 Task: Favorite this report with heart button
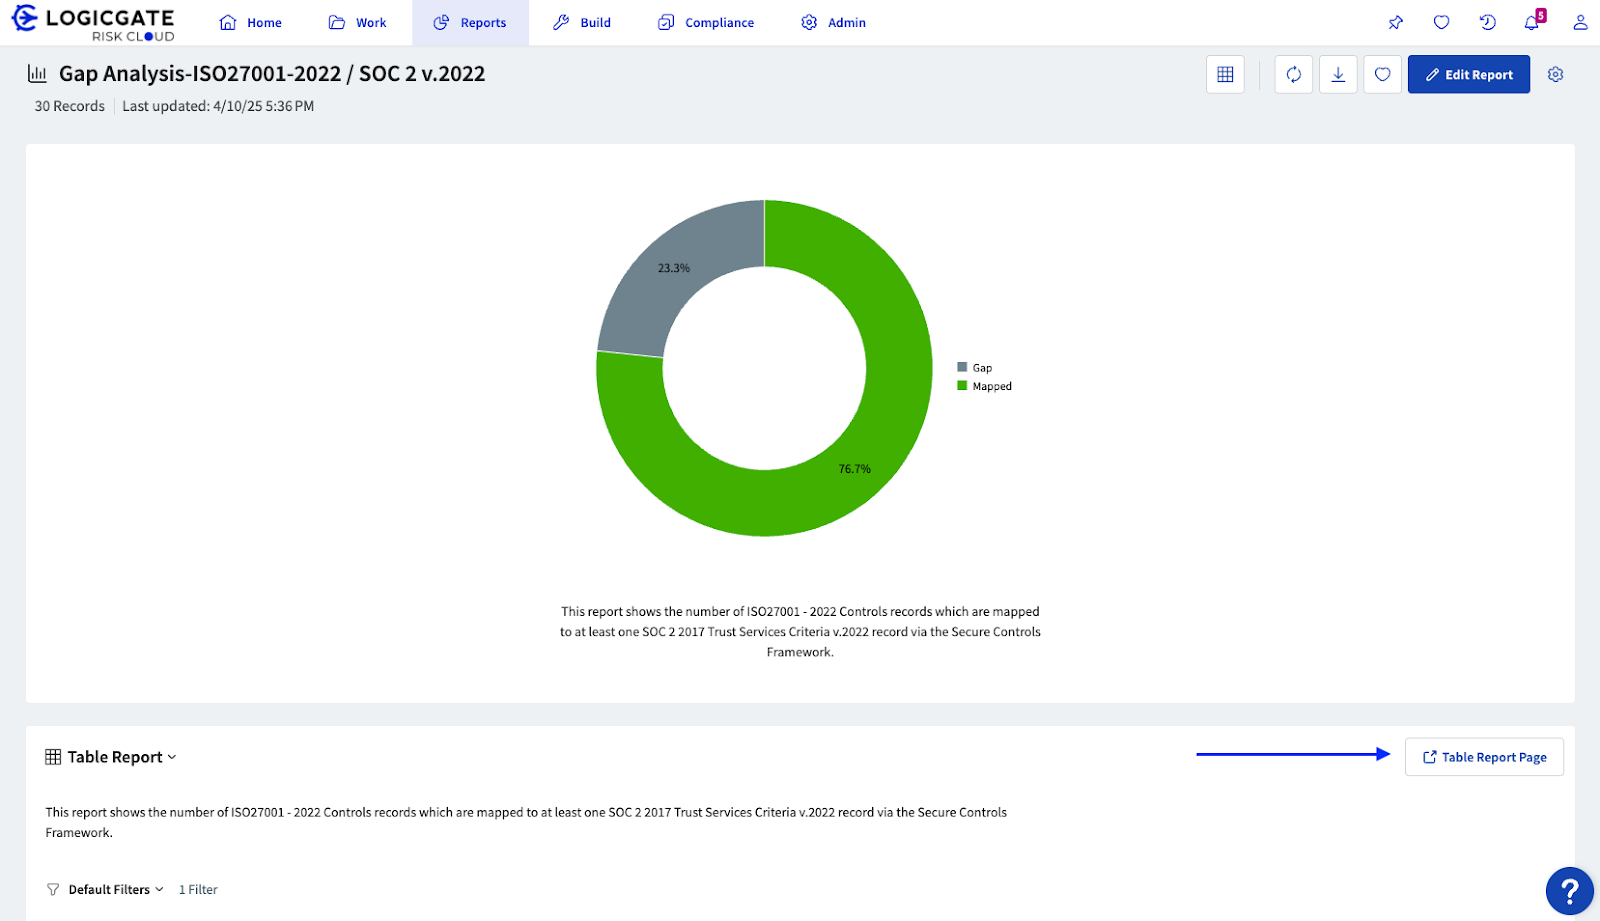[1382, 74]
